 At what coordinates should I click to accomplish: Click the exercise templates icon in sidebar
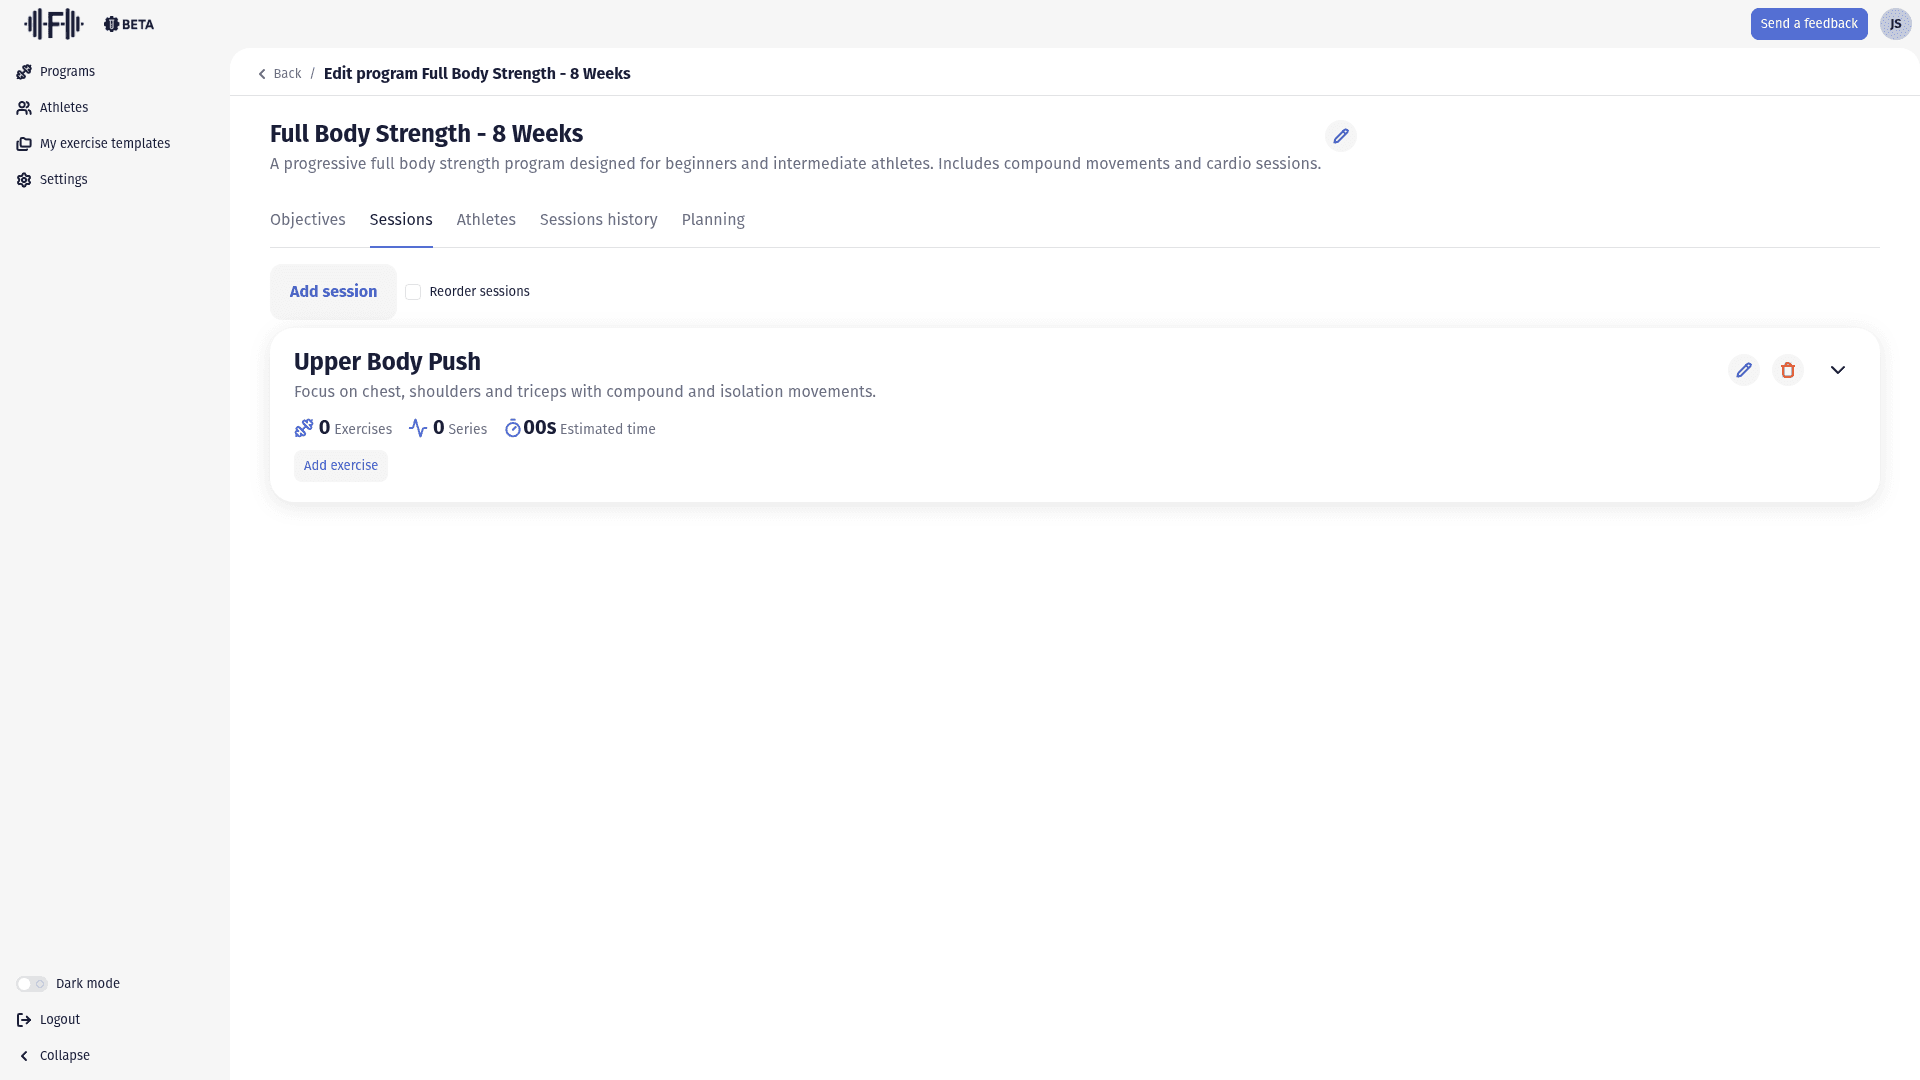click(24, 144)
